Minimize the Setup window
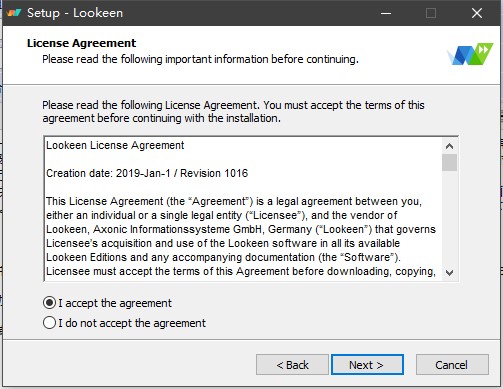This screenshot has height=389, width=503. pos(386,13)
